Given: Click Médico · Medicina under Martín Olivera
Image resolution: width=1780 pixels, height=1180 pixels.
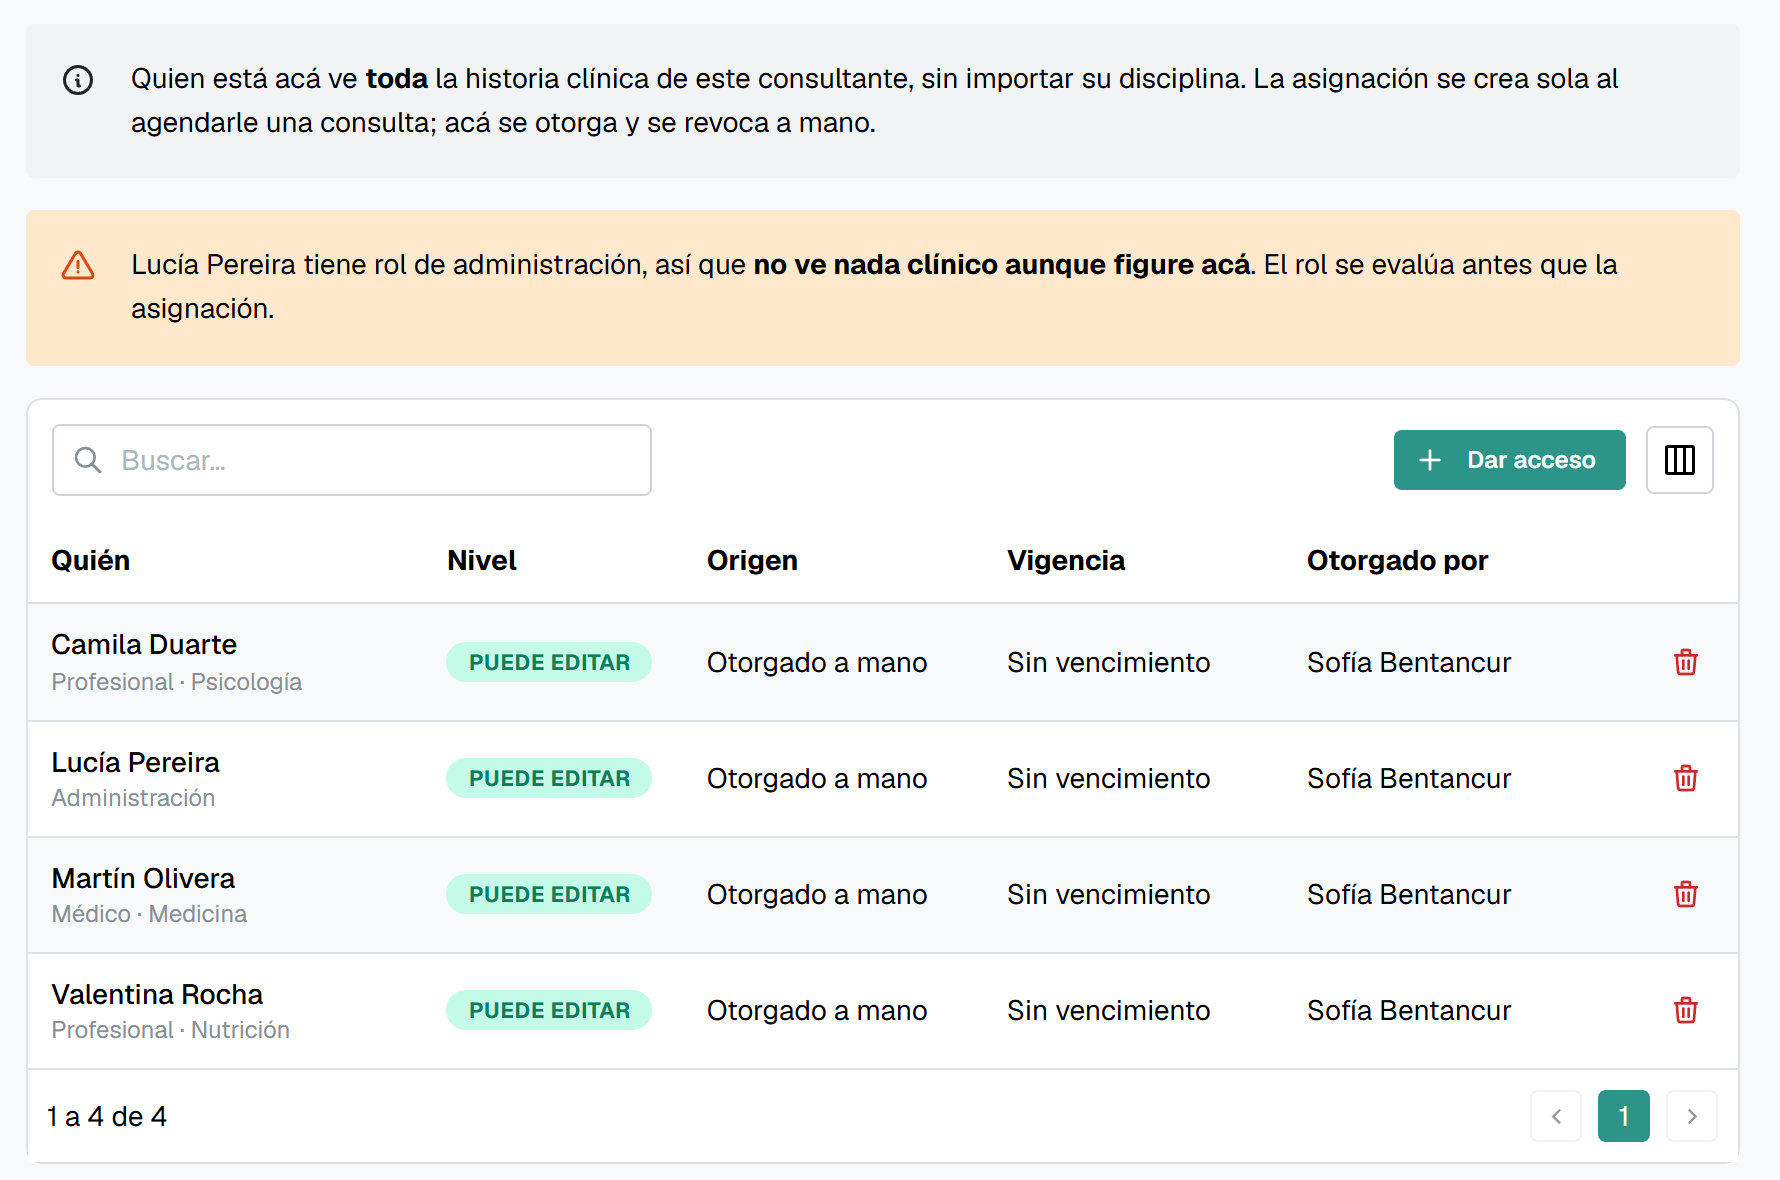Looking at the screenshot, I should coord(149,914).
